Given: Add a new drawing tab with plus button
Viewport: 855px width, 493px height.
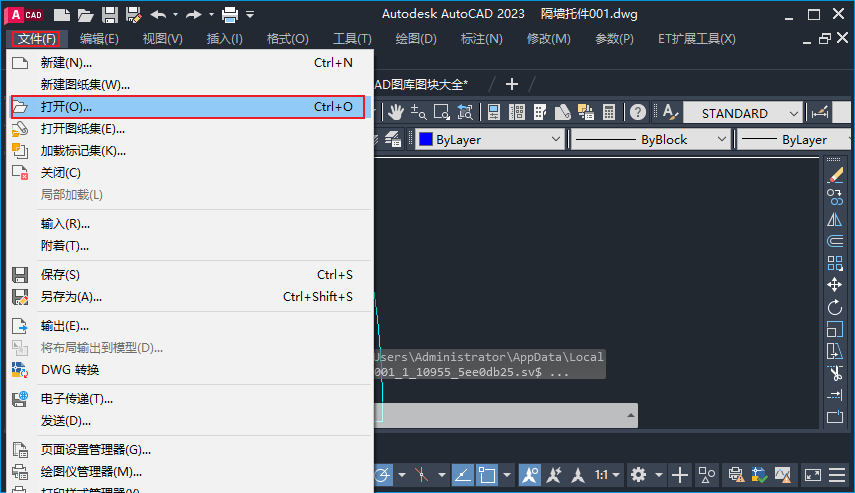Looking at the screenshot, I should [x=511, y=84].
